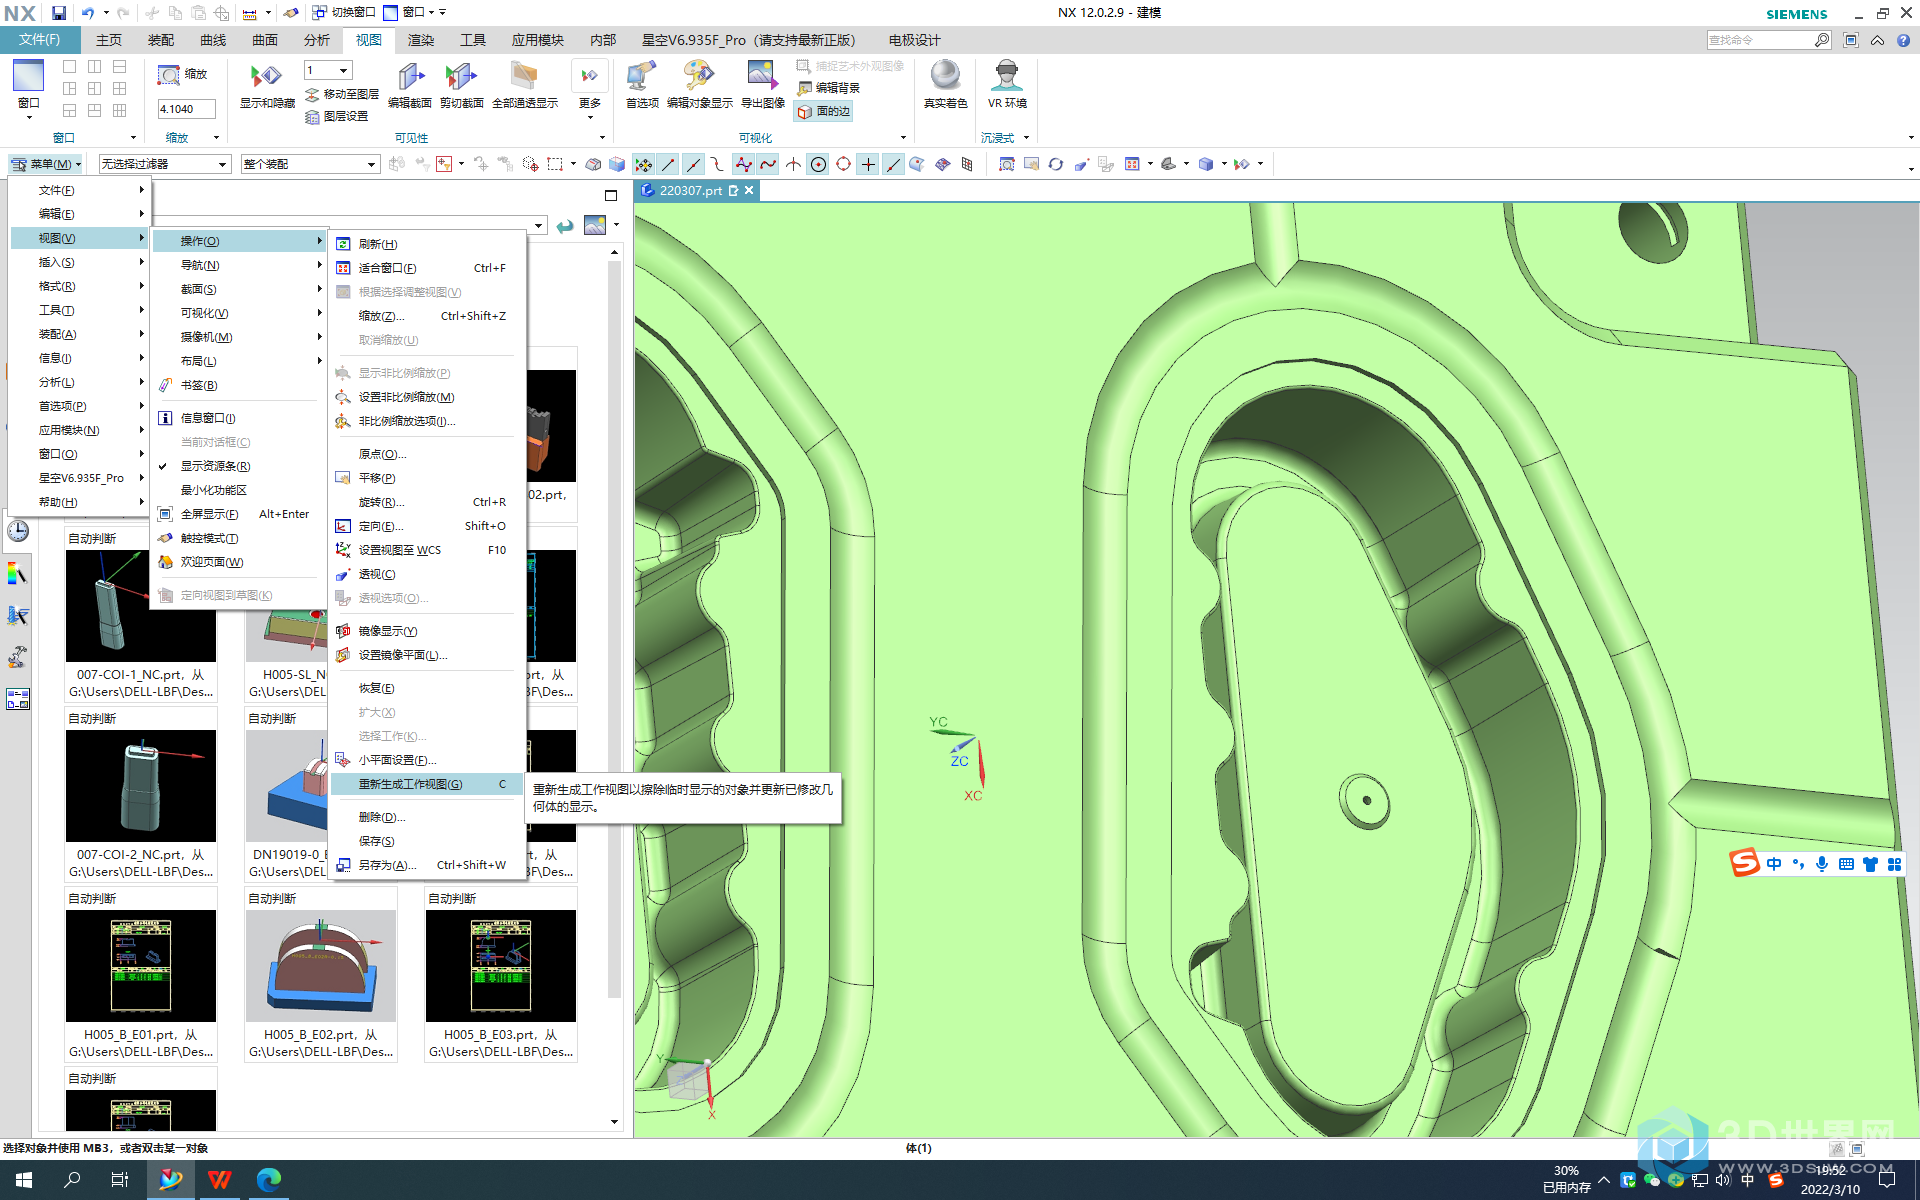Toggle snap end point button
Viewport: 1920px width, 1200px height.
click(669, 165)
